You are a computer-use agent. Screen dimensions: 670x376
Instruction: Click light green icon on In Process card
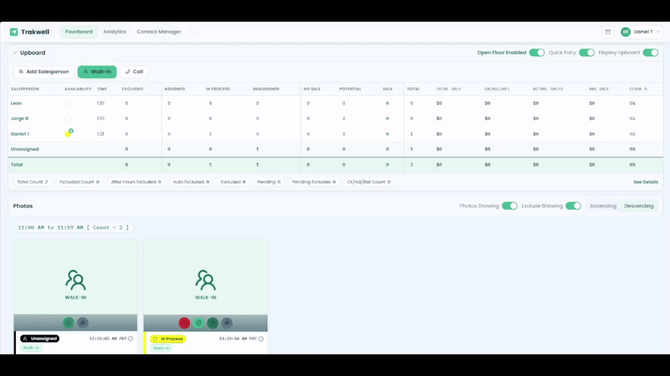198,323
